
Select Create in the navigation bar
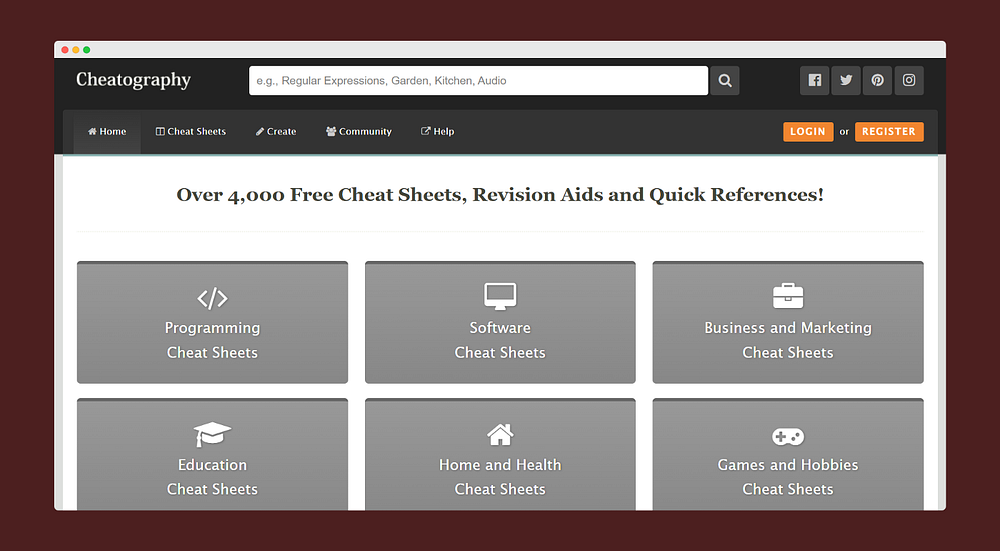pyautogui.click(x=276, y=132)
